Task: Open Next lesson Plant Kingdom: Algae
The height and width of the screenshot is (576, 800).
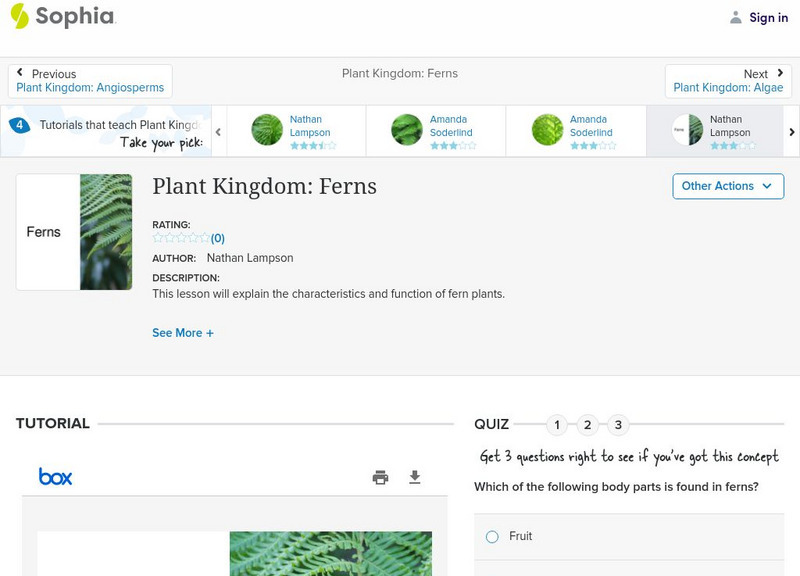Action: tap(728, 81)
